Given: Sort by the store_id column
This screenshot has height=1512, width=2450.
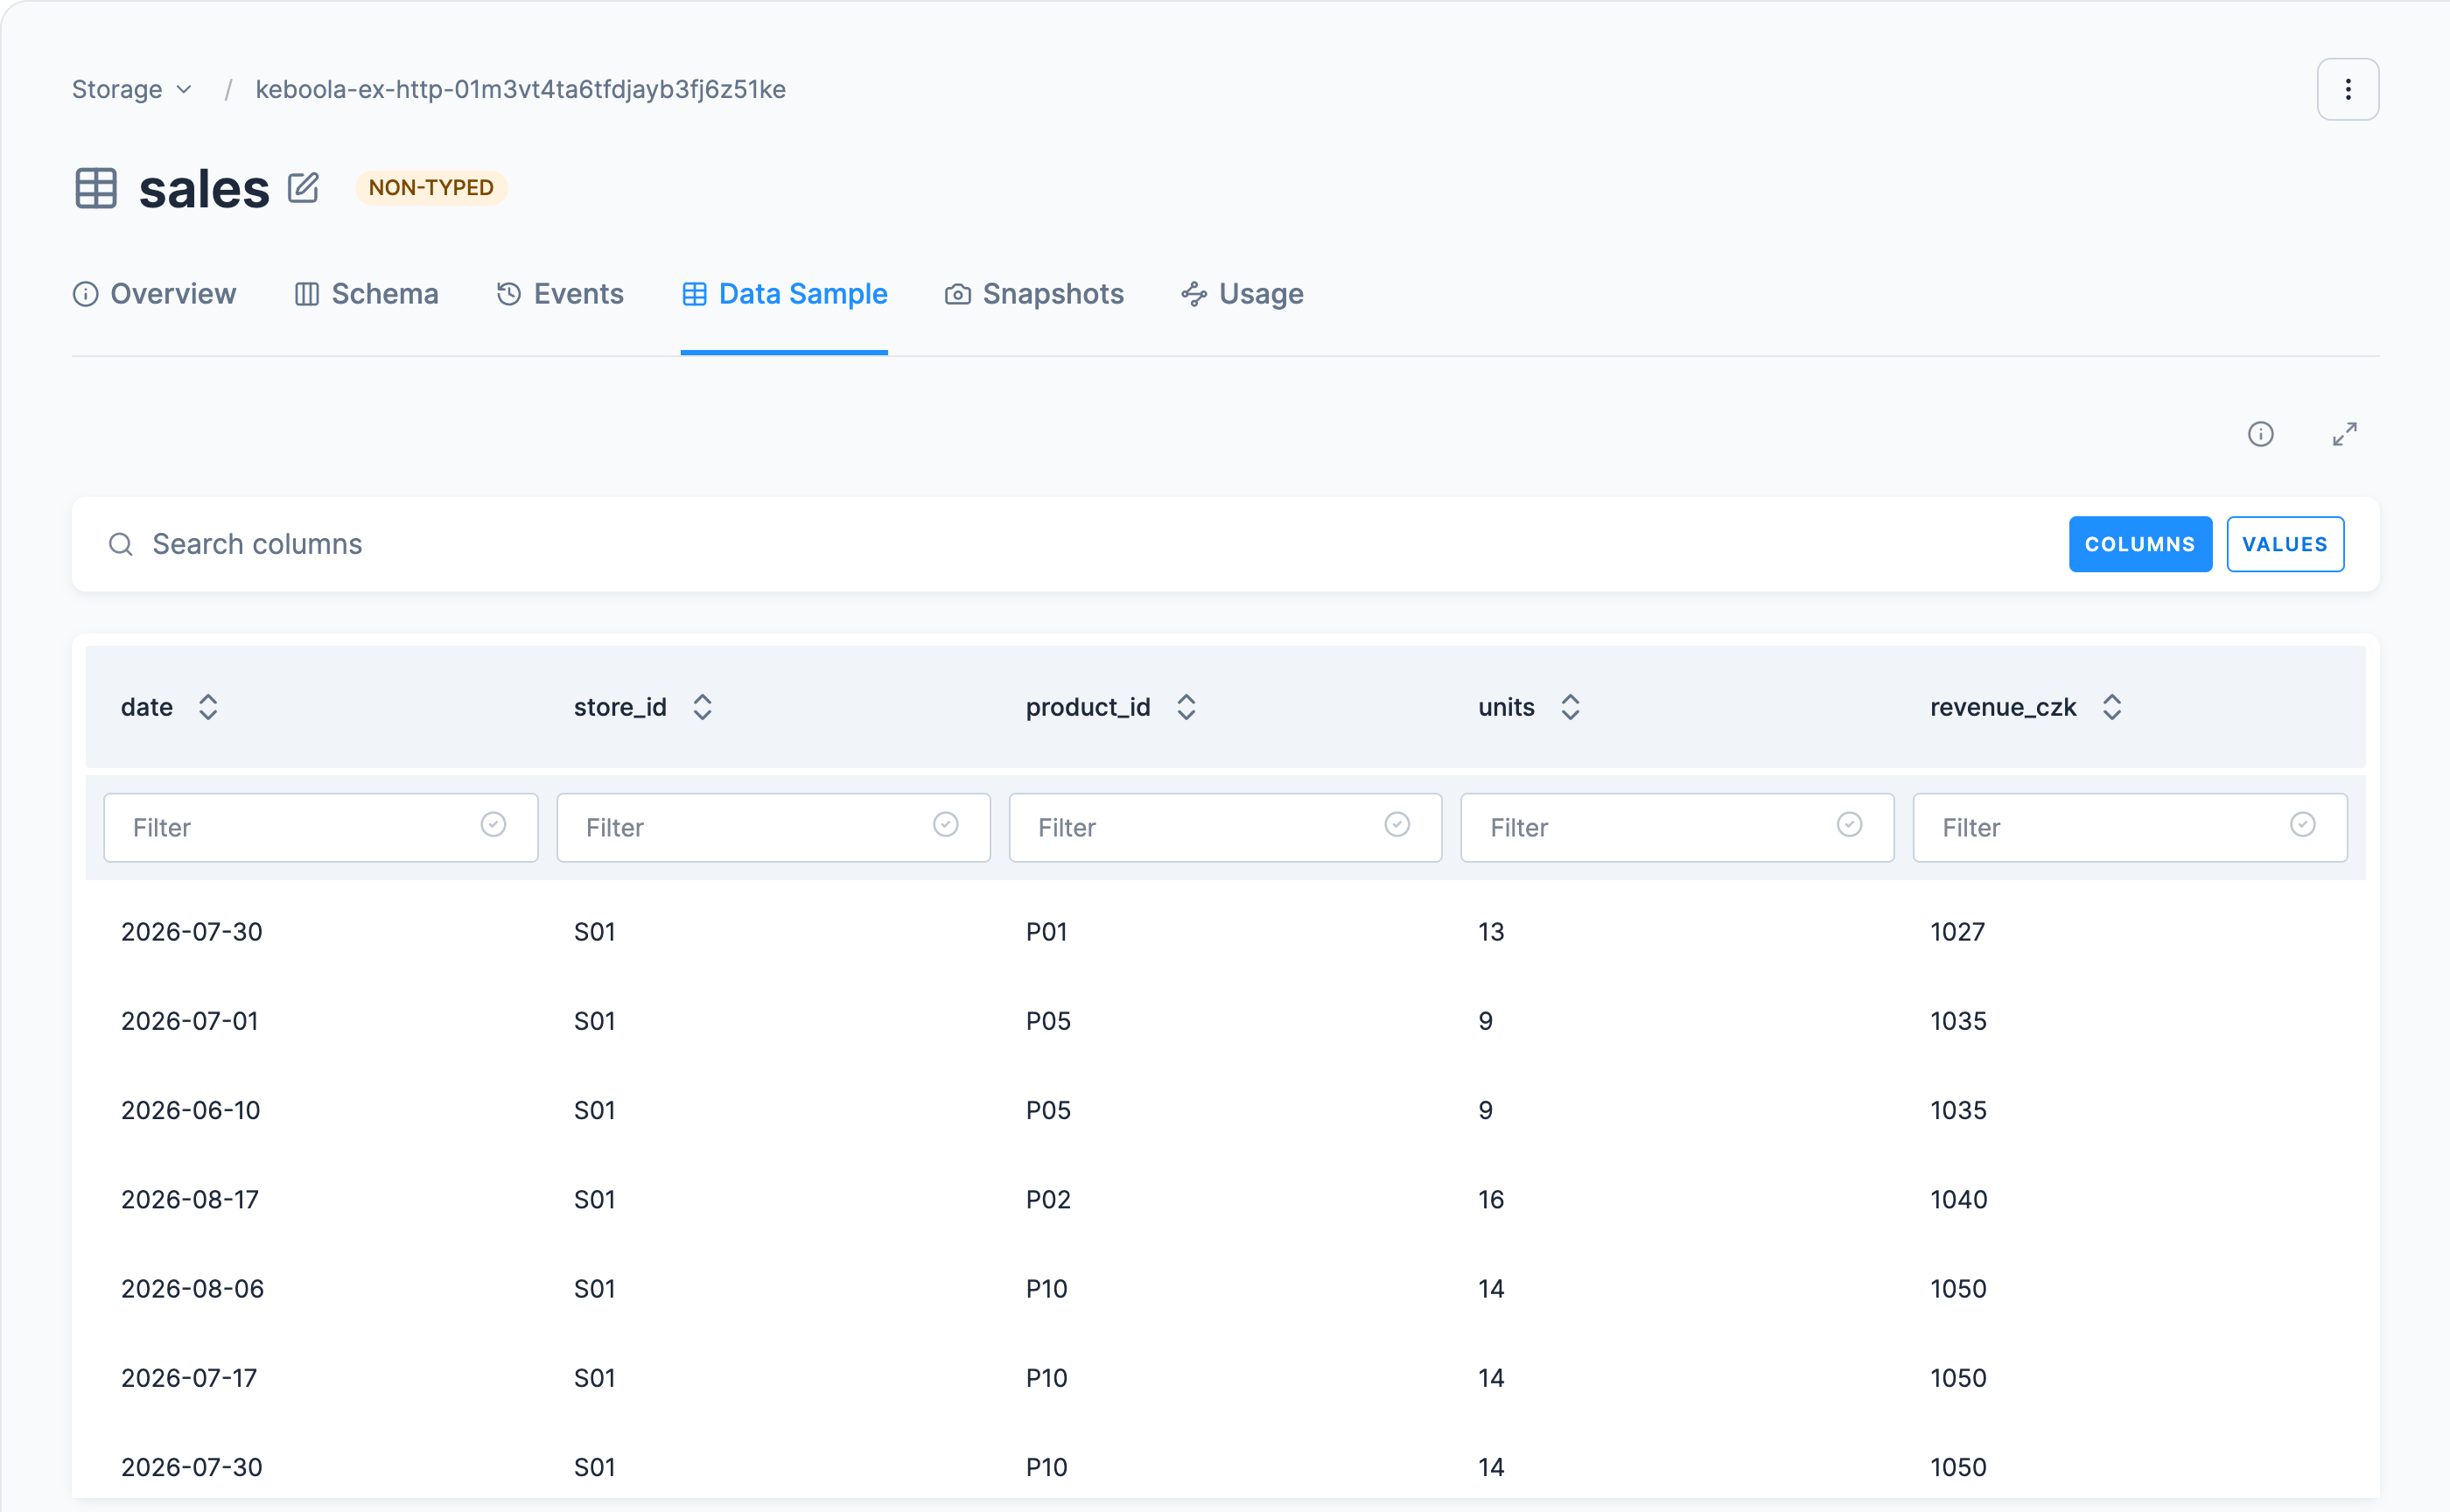Looking at the screenshot, I should click(702, 707).
